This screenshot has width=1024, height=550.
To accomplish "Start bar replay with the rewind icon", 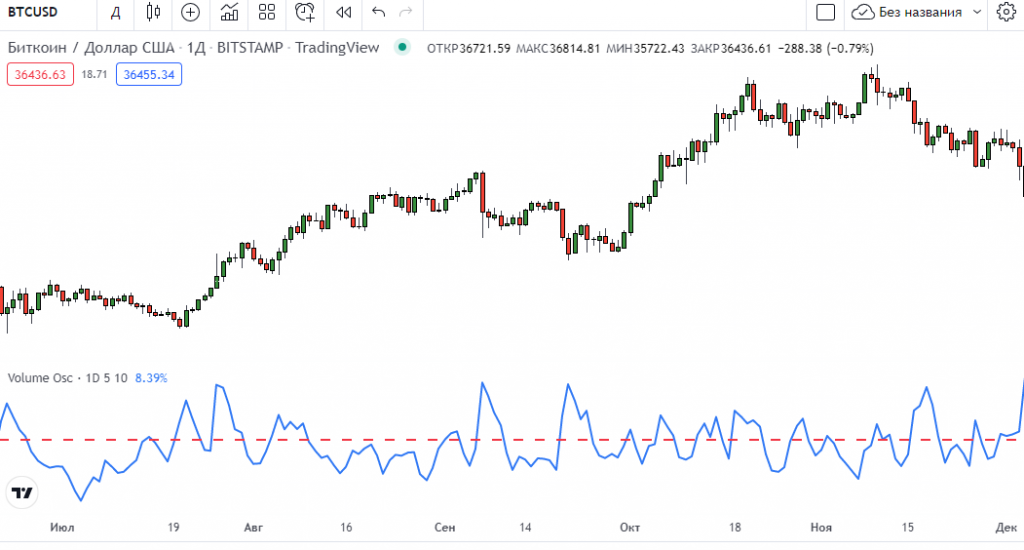I will 344,12.
